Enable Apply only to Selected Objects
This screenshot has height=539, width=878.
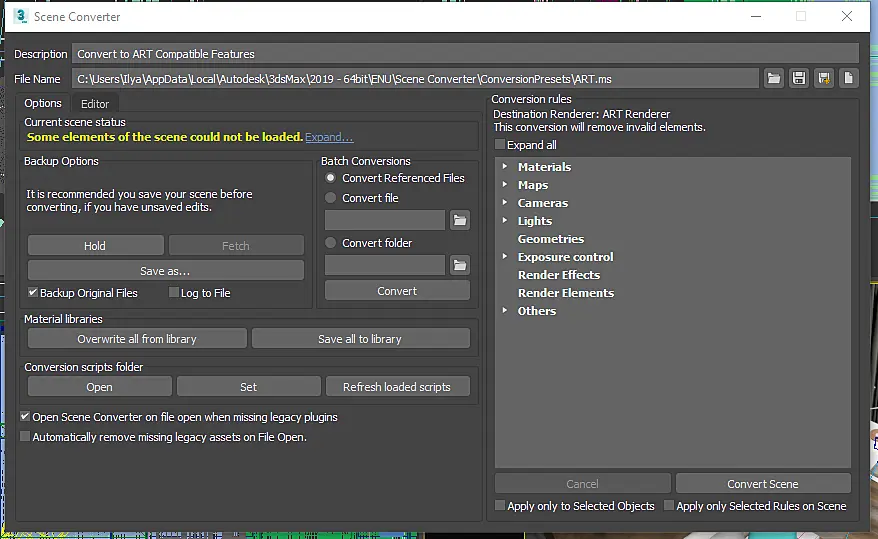pos(500,505)
